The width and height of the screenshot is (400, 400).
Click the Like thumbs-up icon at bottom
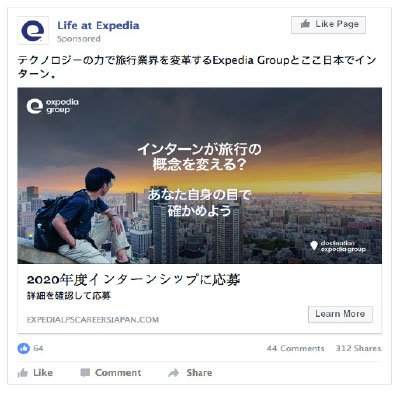point(23,373)
